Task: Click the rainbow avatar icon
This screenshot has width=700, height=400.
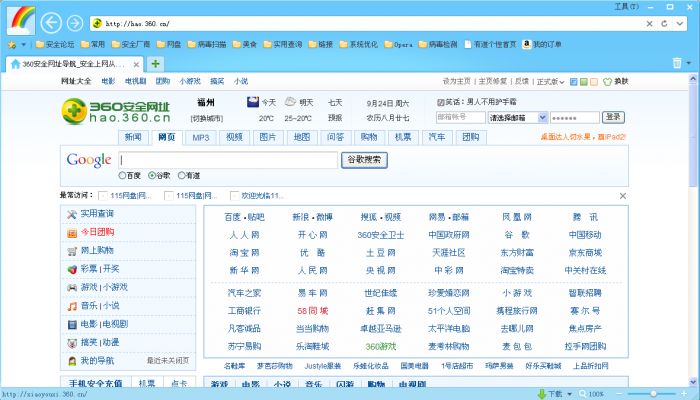Action: [x=21, y=21]
